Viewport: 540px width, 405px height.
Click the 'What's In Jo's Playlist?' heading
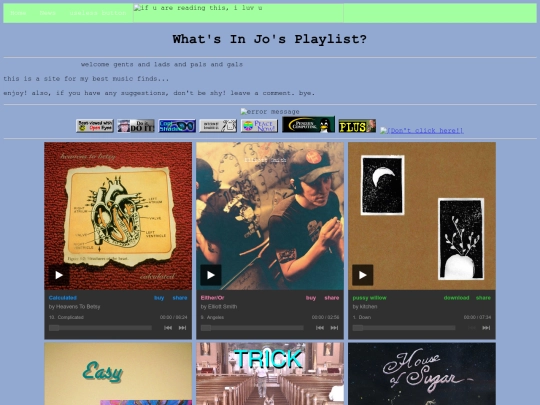tap(270, 39)
